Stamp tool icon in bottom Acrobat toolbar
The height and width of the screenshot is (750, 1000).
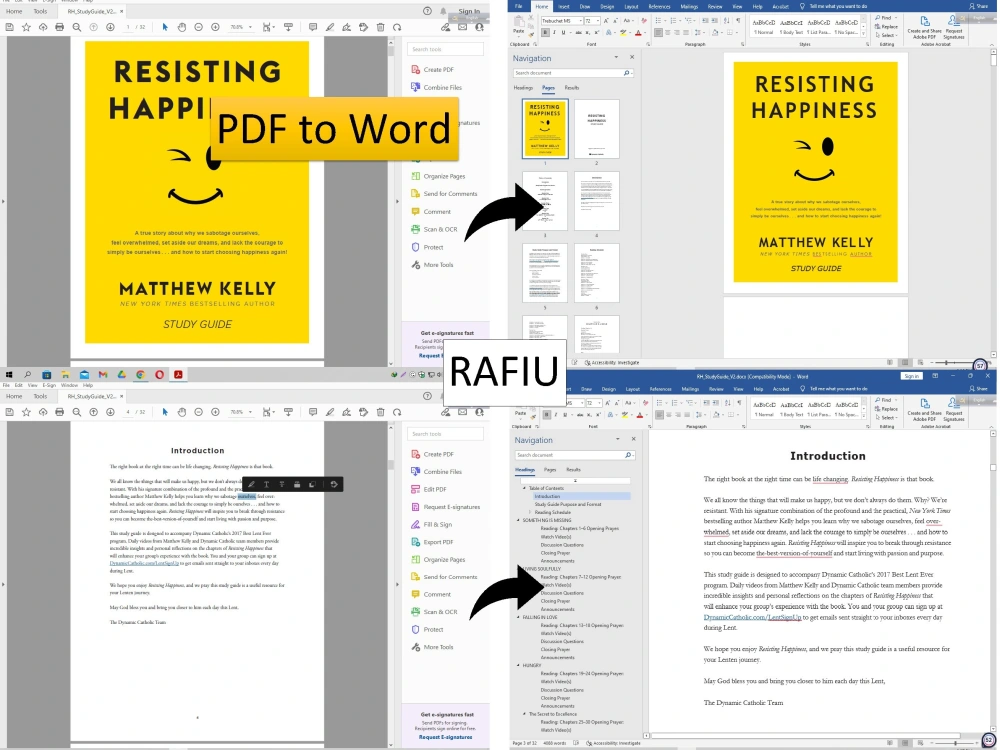(364, 412)
